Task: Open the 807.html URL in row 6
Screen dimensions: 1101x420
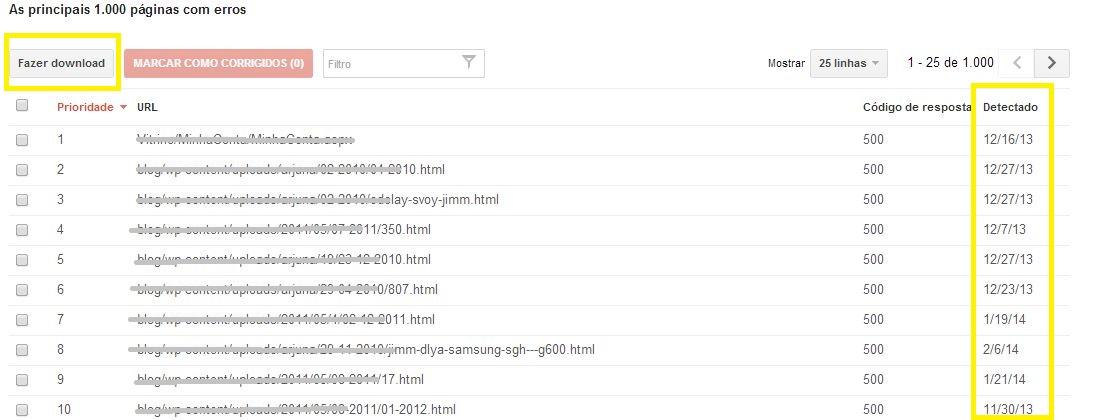Action: 287,289
